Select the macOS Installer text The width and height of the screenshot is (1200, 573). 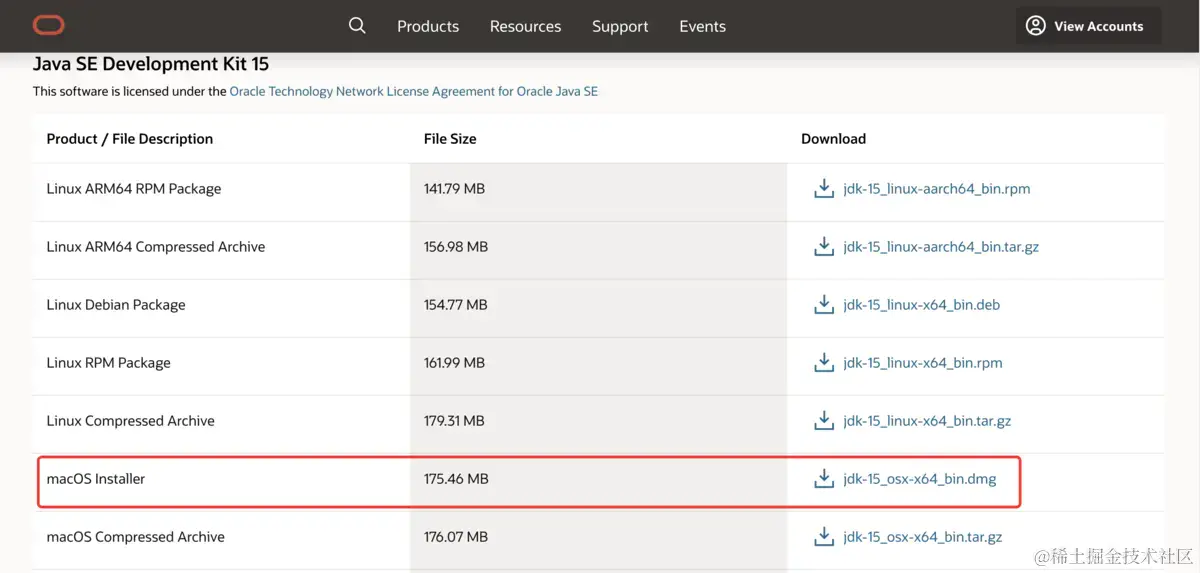(96, 479)
